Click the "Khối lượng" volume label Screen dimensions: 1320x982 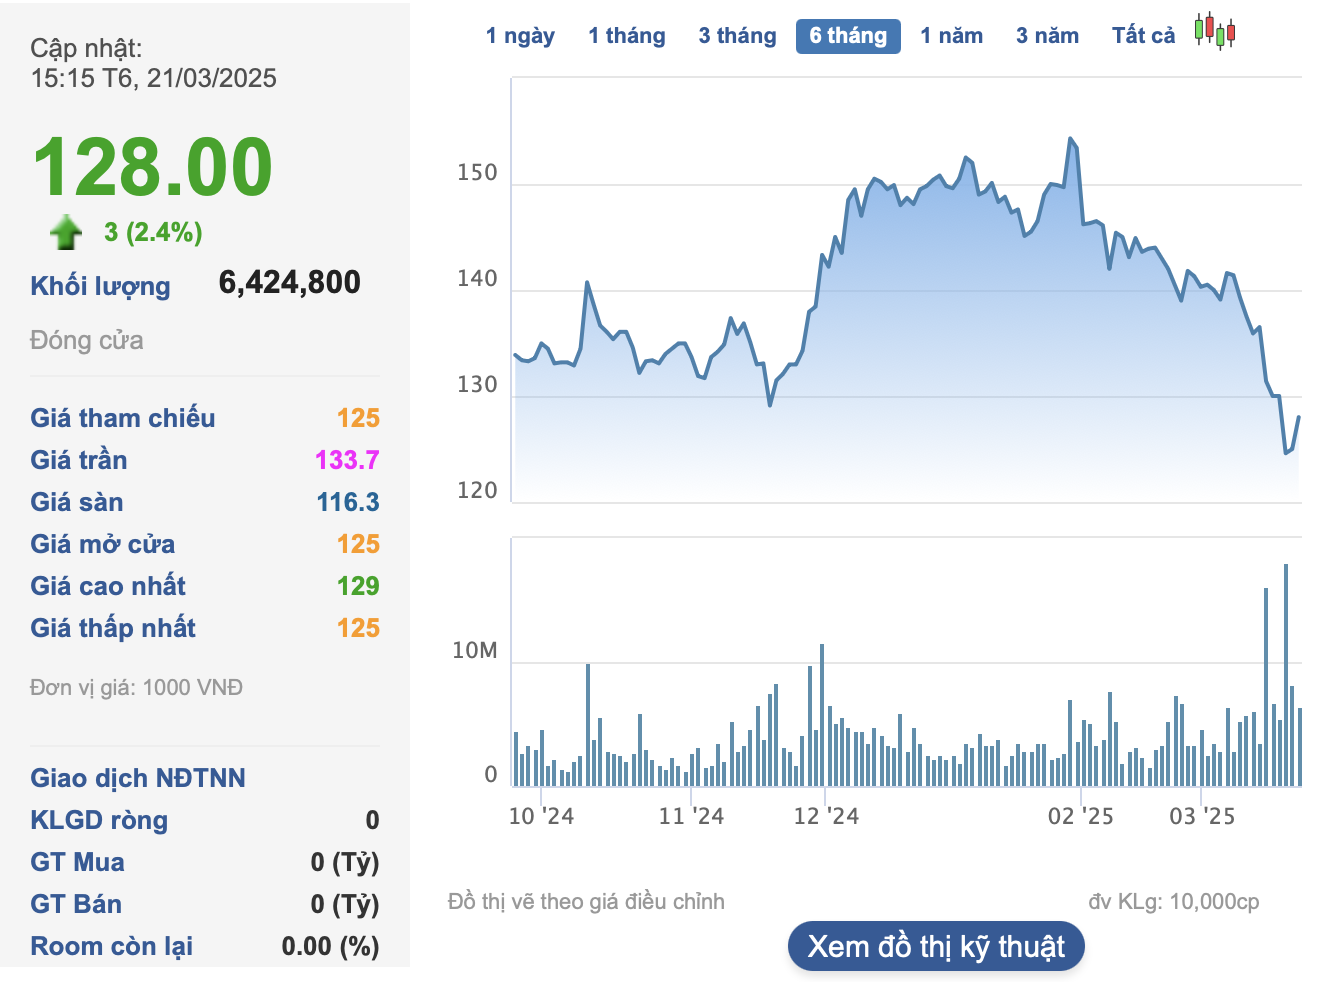(100, 286)
